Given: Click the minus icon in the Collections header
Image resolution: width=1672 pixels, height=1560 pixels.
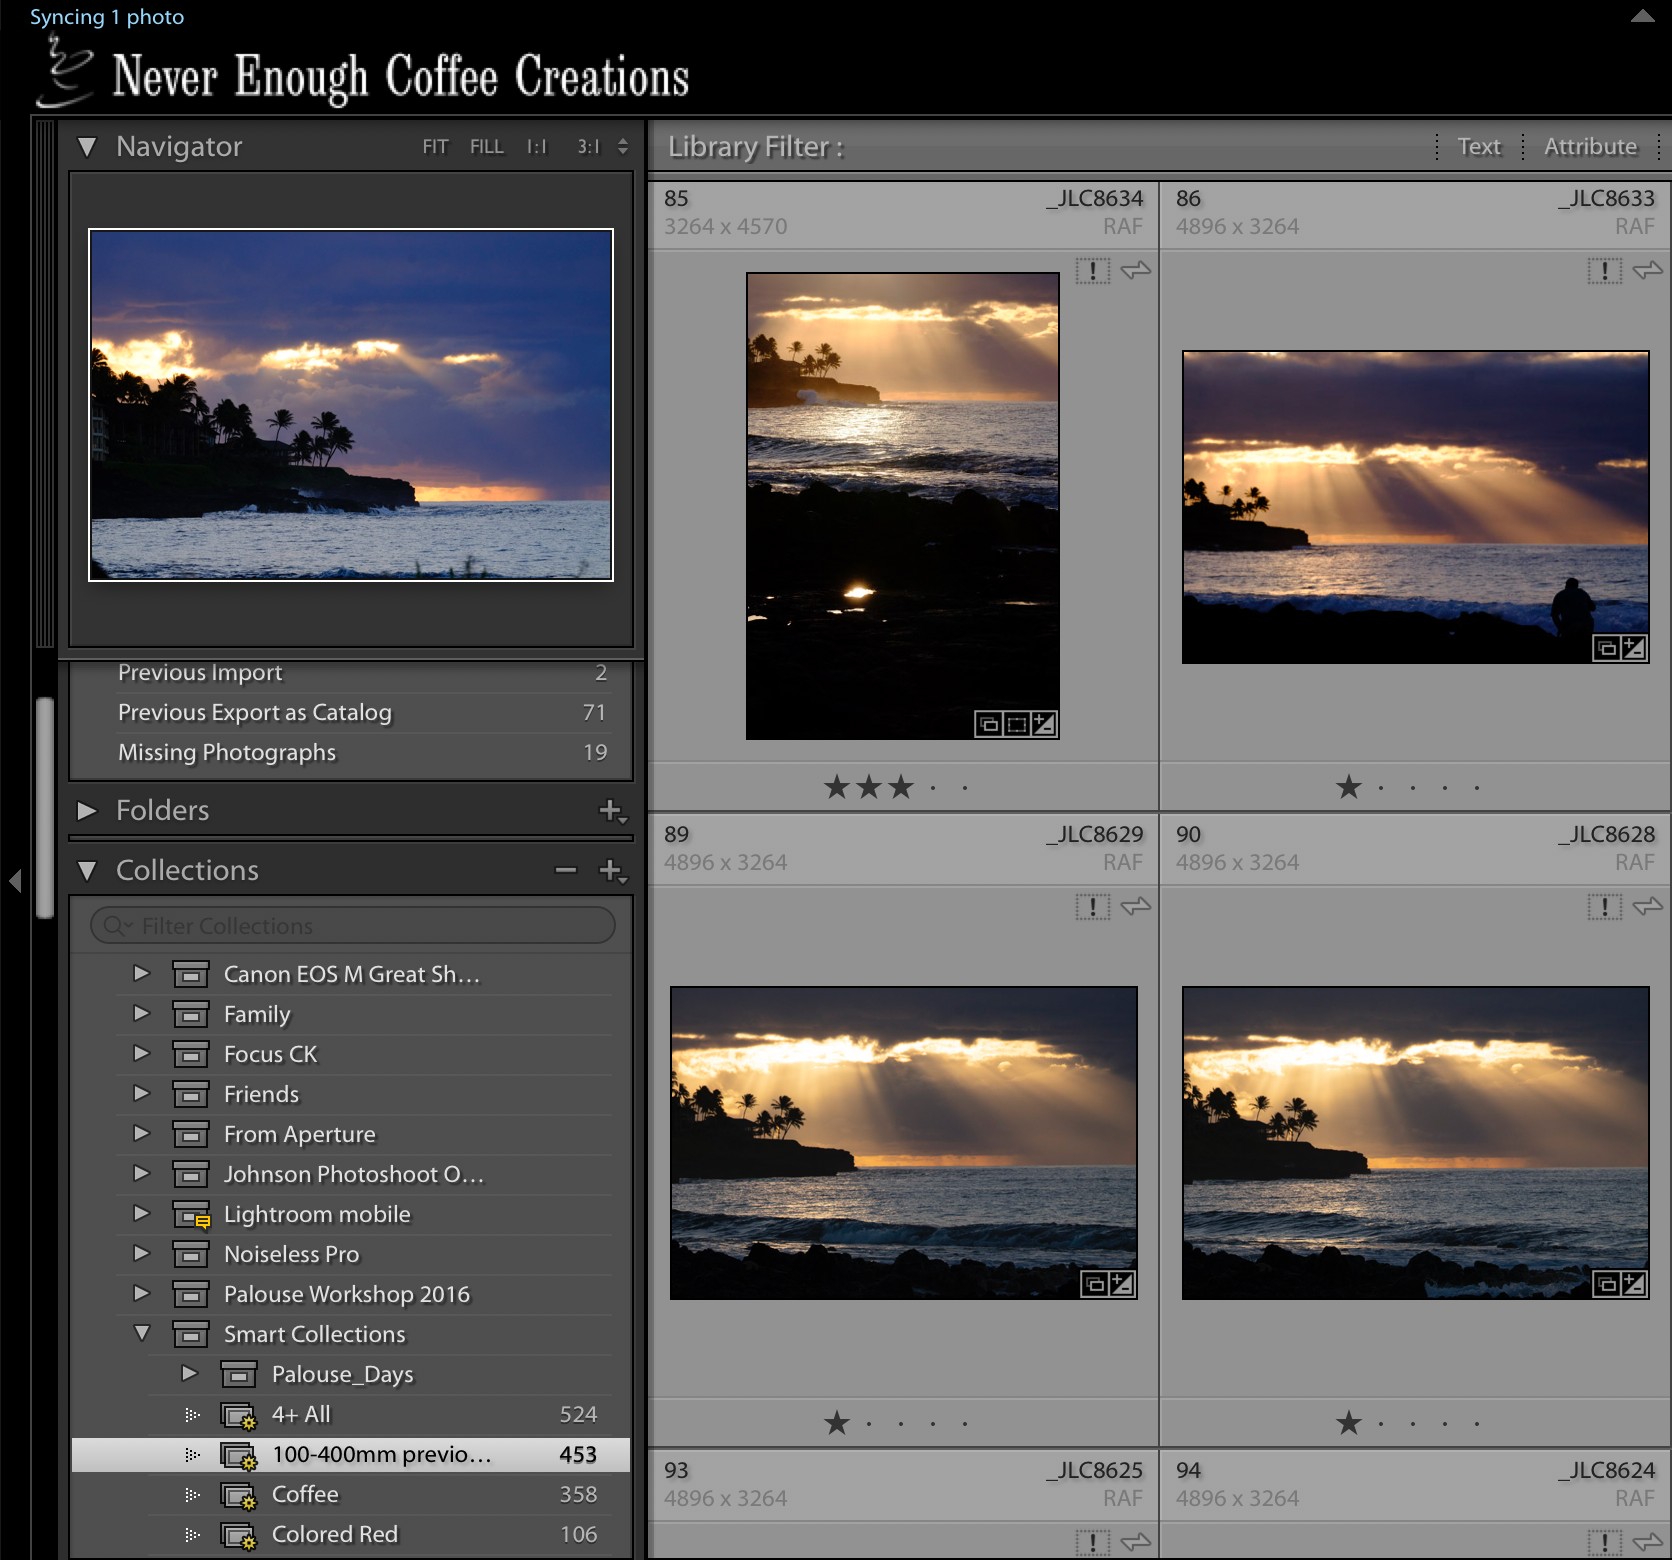Looking at the screenshot, I should (x=566, y=870).
